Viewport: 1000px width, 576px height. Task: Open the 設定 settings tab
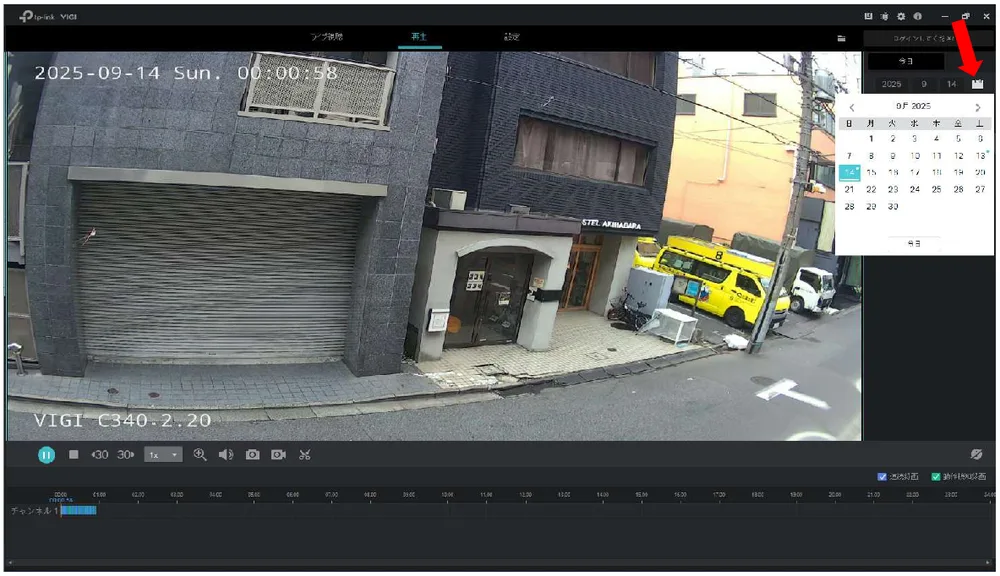(511, 37)
